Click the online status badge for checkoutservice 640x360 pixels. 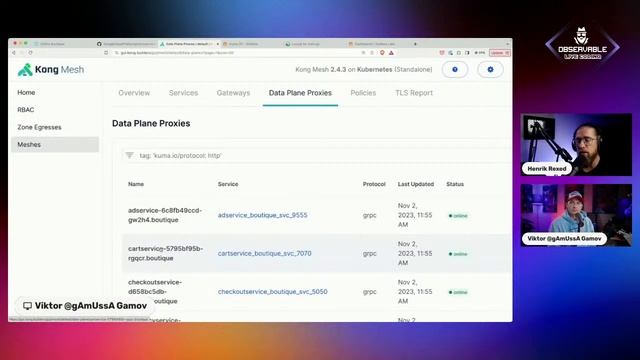click(458, 292)
